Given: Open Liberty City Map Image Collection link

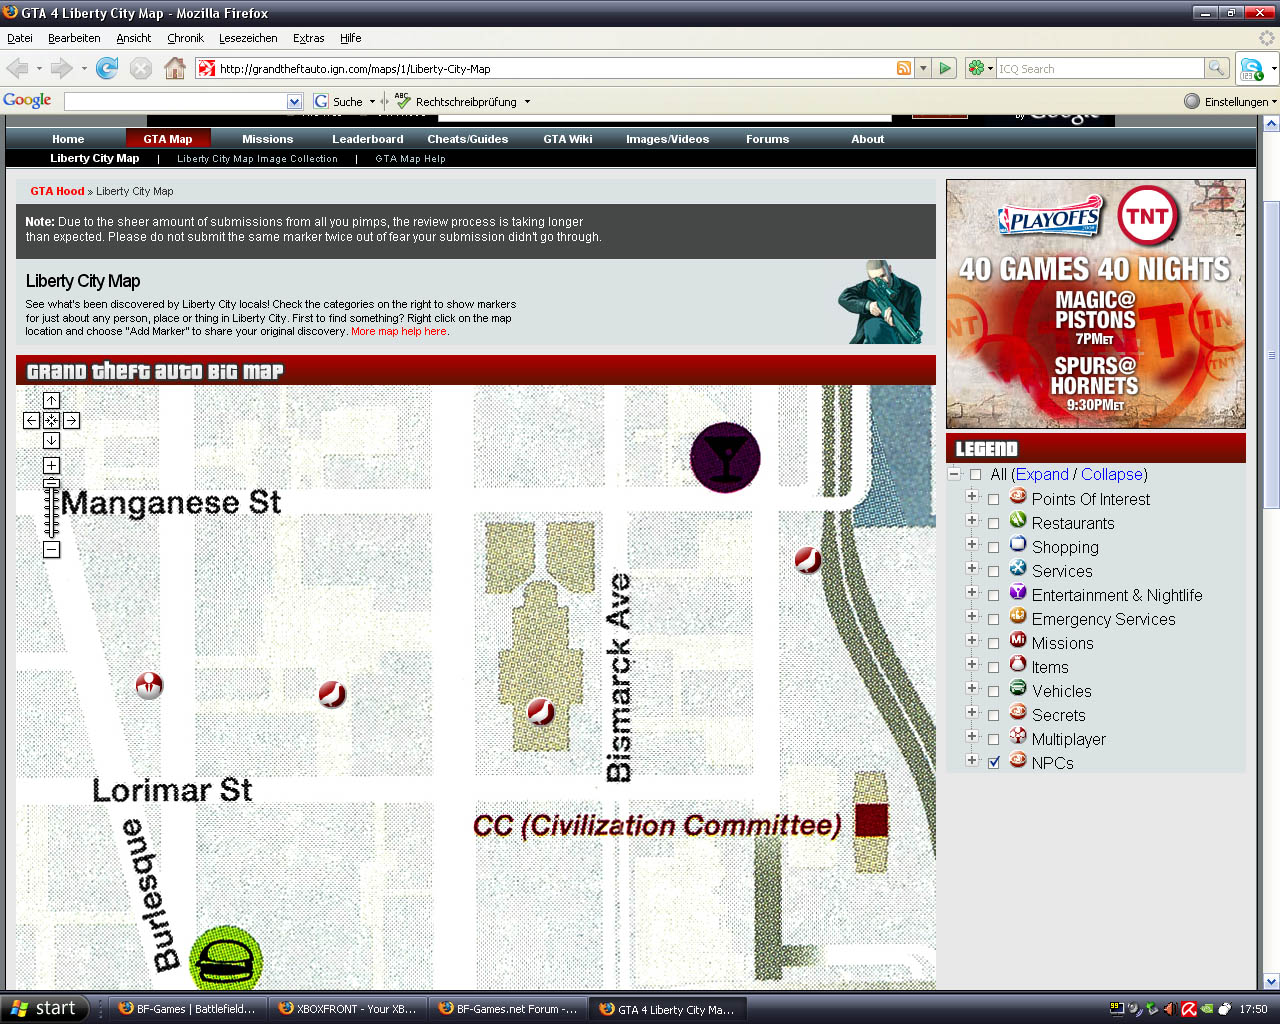Looking at the screenshot, I should (x=257, y=159).
